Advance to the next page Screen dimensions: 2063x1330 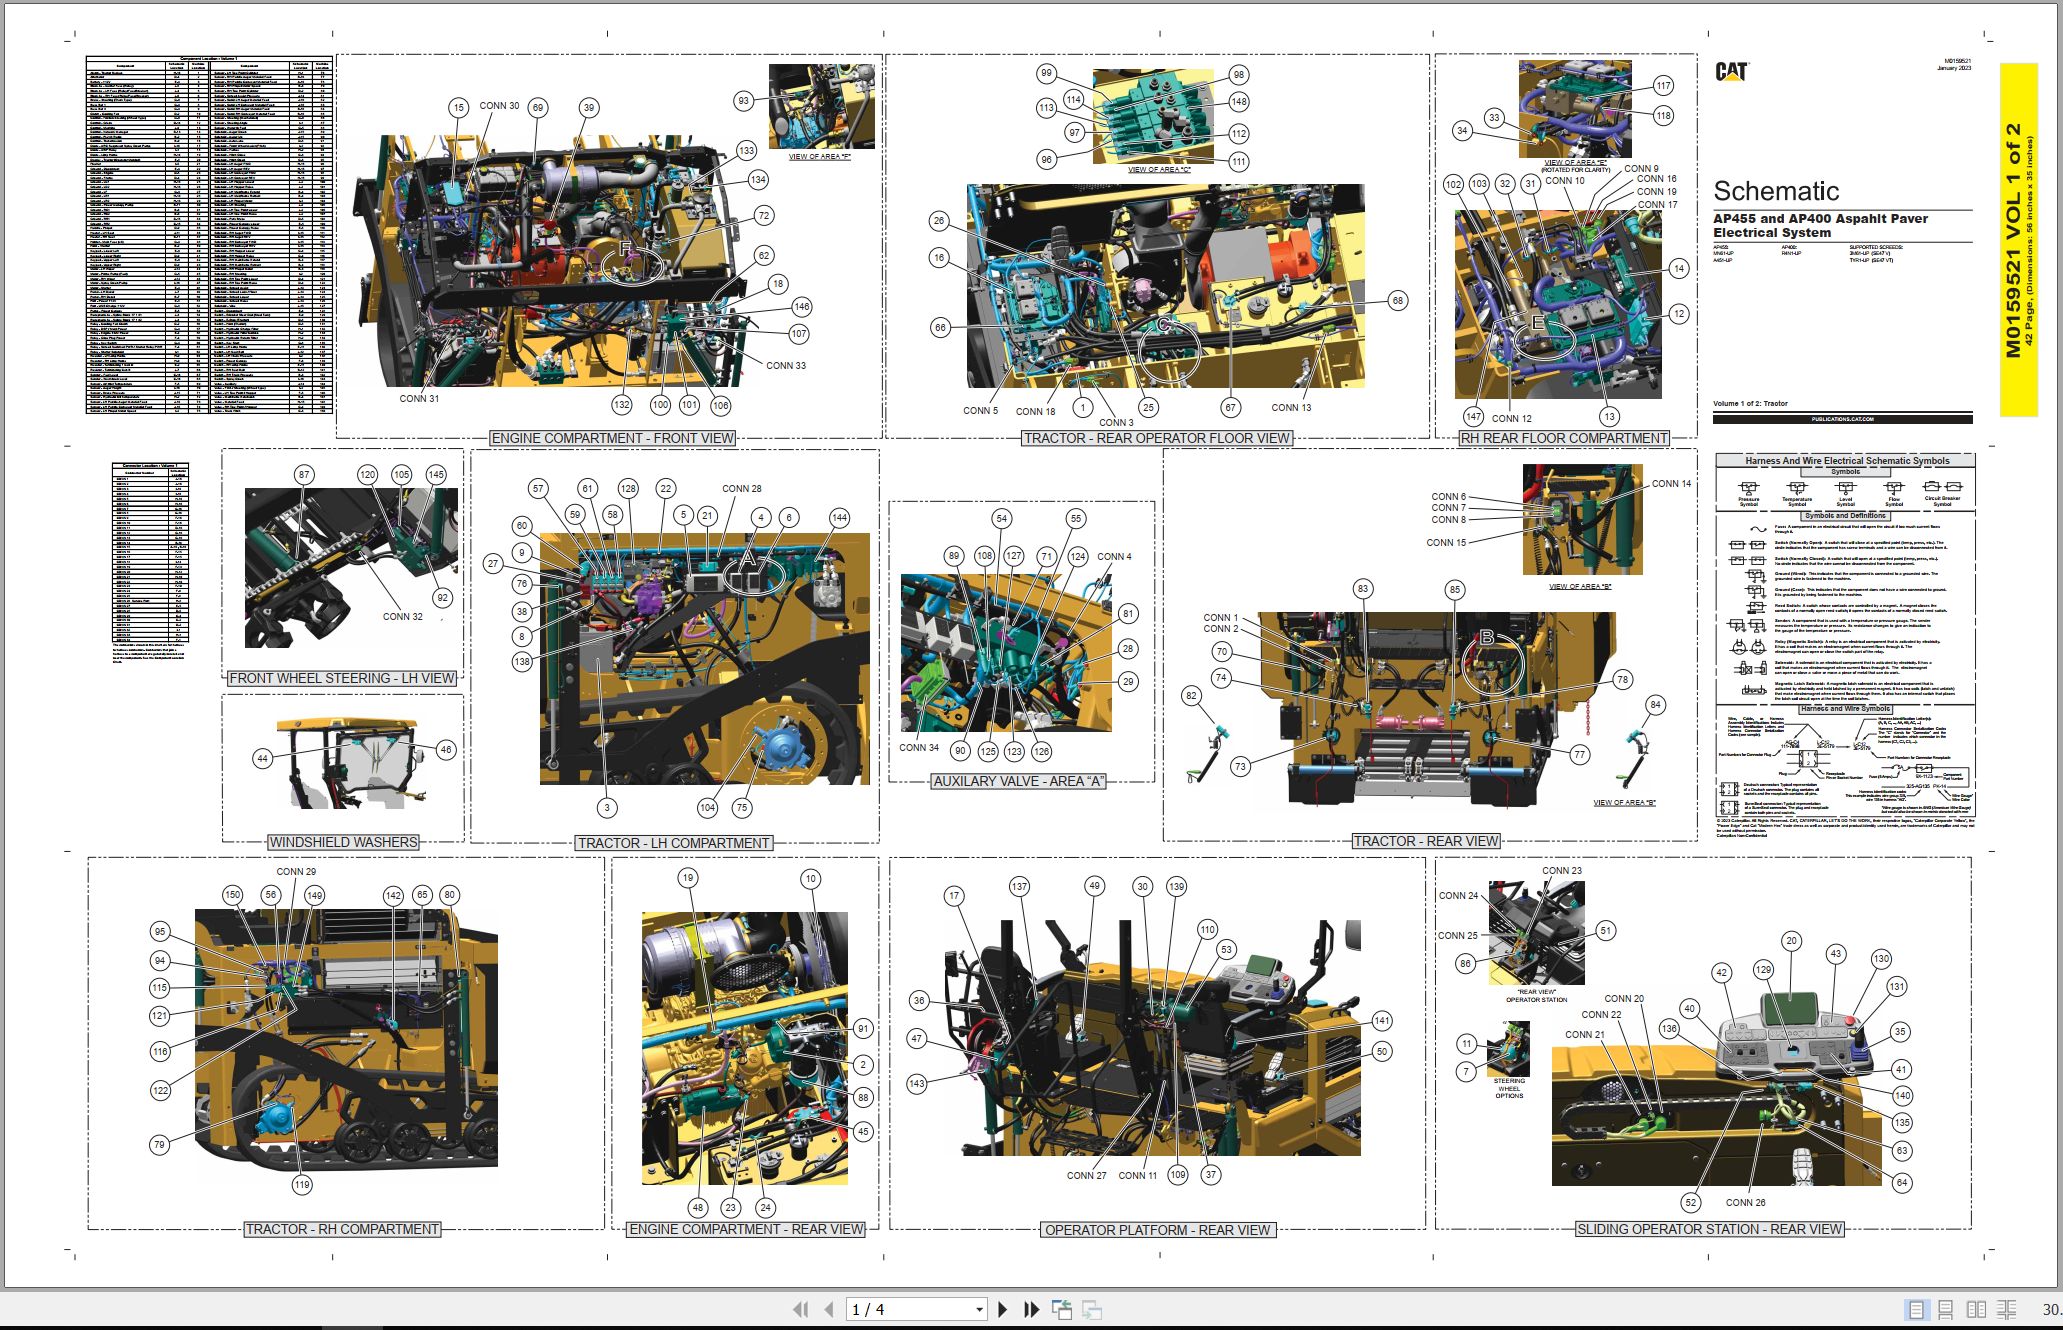click(x=1003, y=1309)
